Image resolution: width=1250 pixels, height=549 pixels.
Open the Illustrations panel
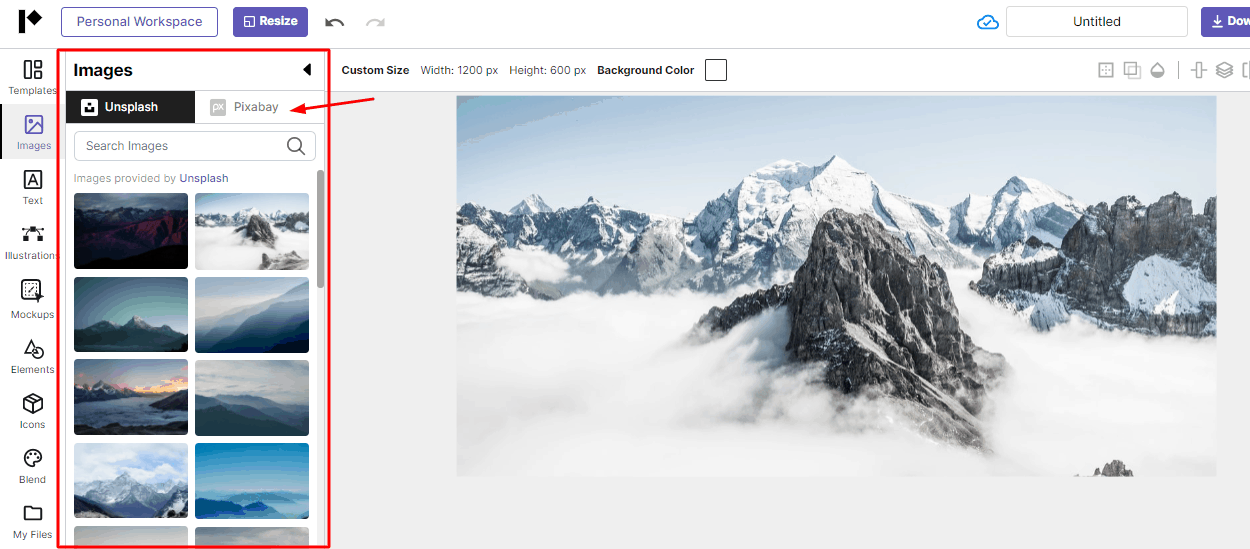coord(32,241)
